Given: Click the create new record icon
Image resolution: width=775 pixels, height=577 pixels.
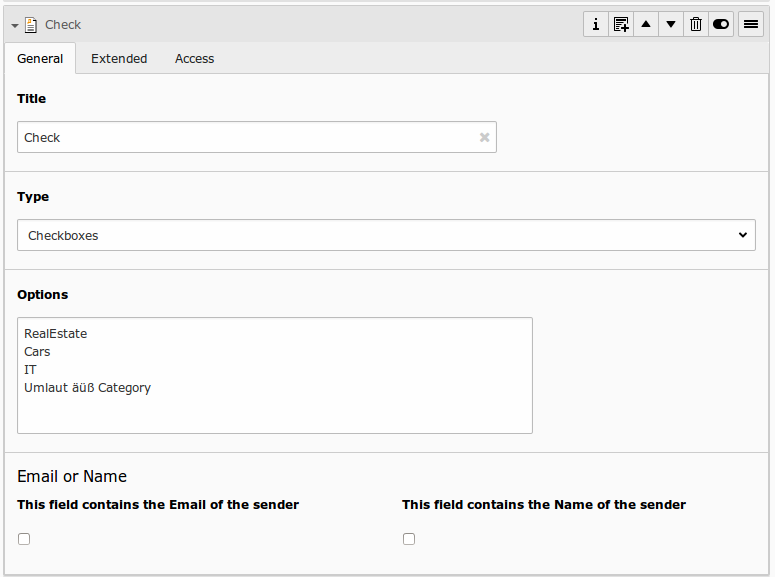Looking at the screenshot, I should [621, 25].
